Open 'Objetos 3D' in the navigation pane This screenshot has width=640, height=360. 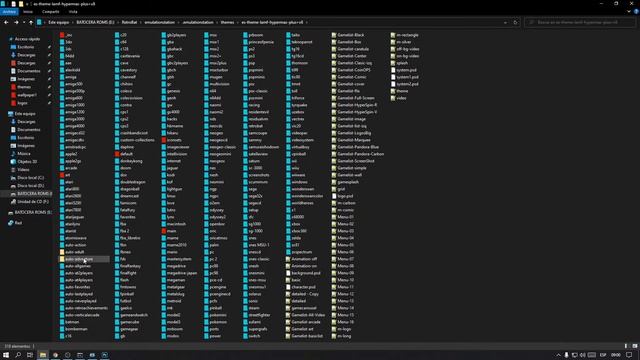pyautogui.click(x=27, y=162)
